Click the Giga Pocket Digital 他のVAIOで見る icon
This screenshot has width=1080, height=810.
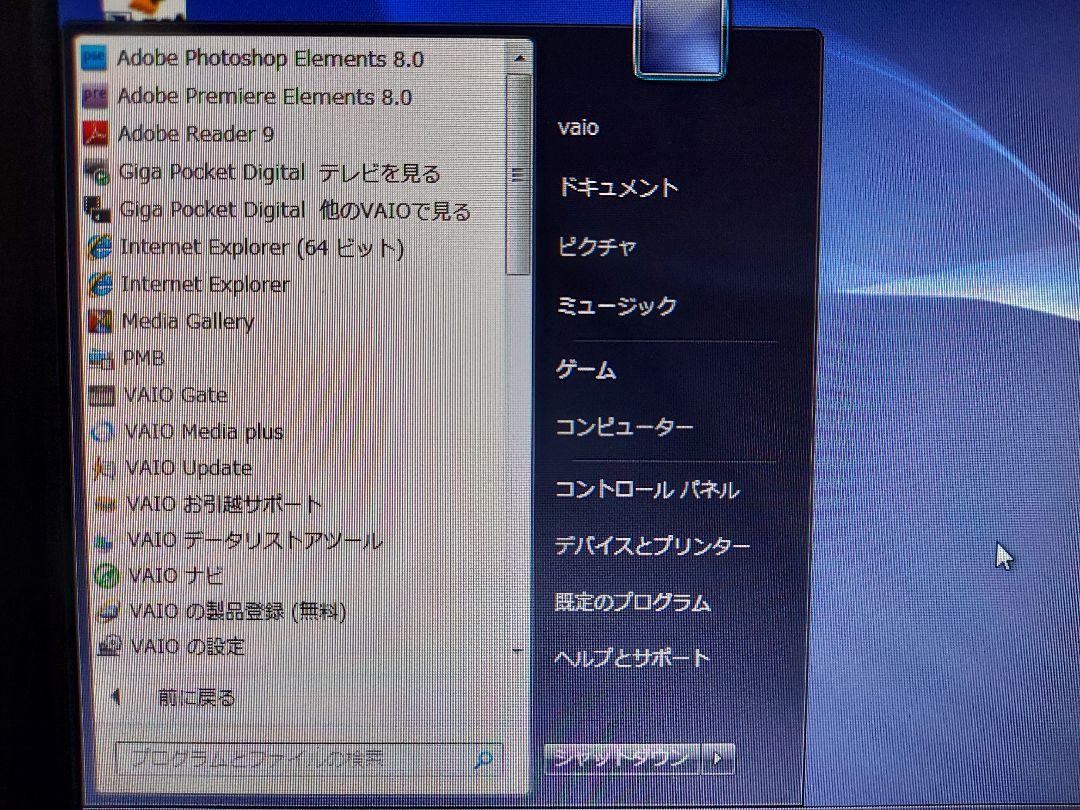pos(98,209)
